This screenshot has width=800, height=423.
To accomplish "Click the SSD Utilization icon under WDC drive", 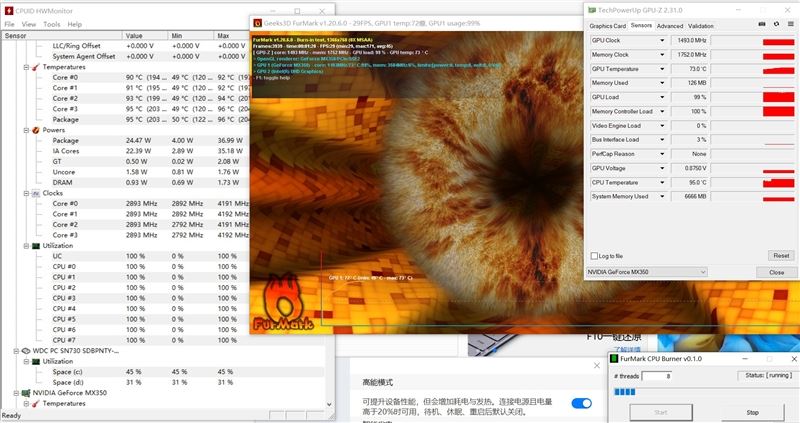I will click(x=36, y=361).
